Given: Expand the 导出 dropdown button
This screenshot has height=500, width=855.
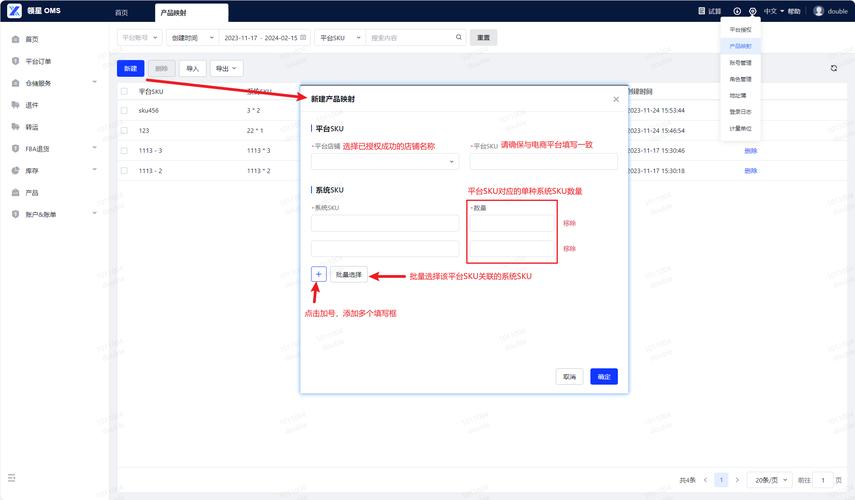Looking at the screenshot, I should pyautogui.click(x=226, y=68).
